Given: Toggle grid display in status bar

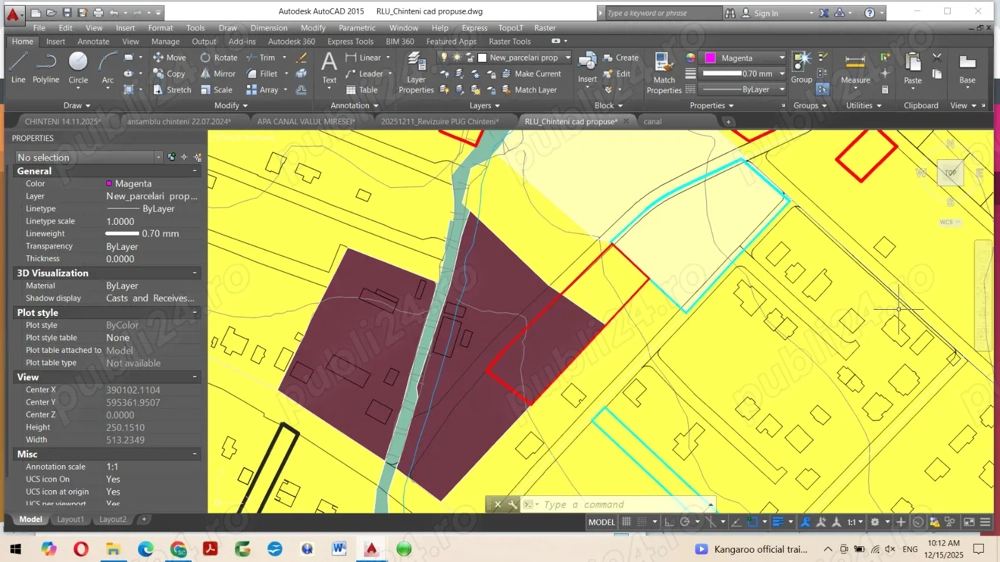Looking at the screenshot, I should coord(627,522).
